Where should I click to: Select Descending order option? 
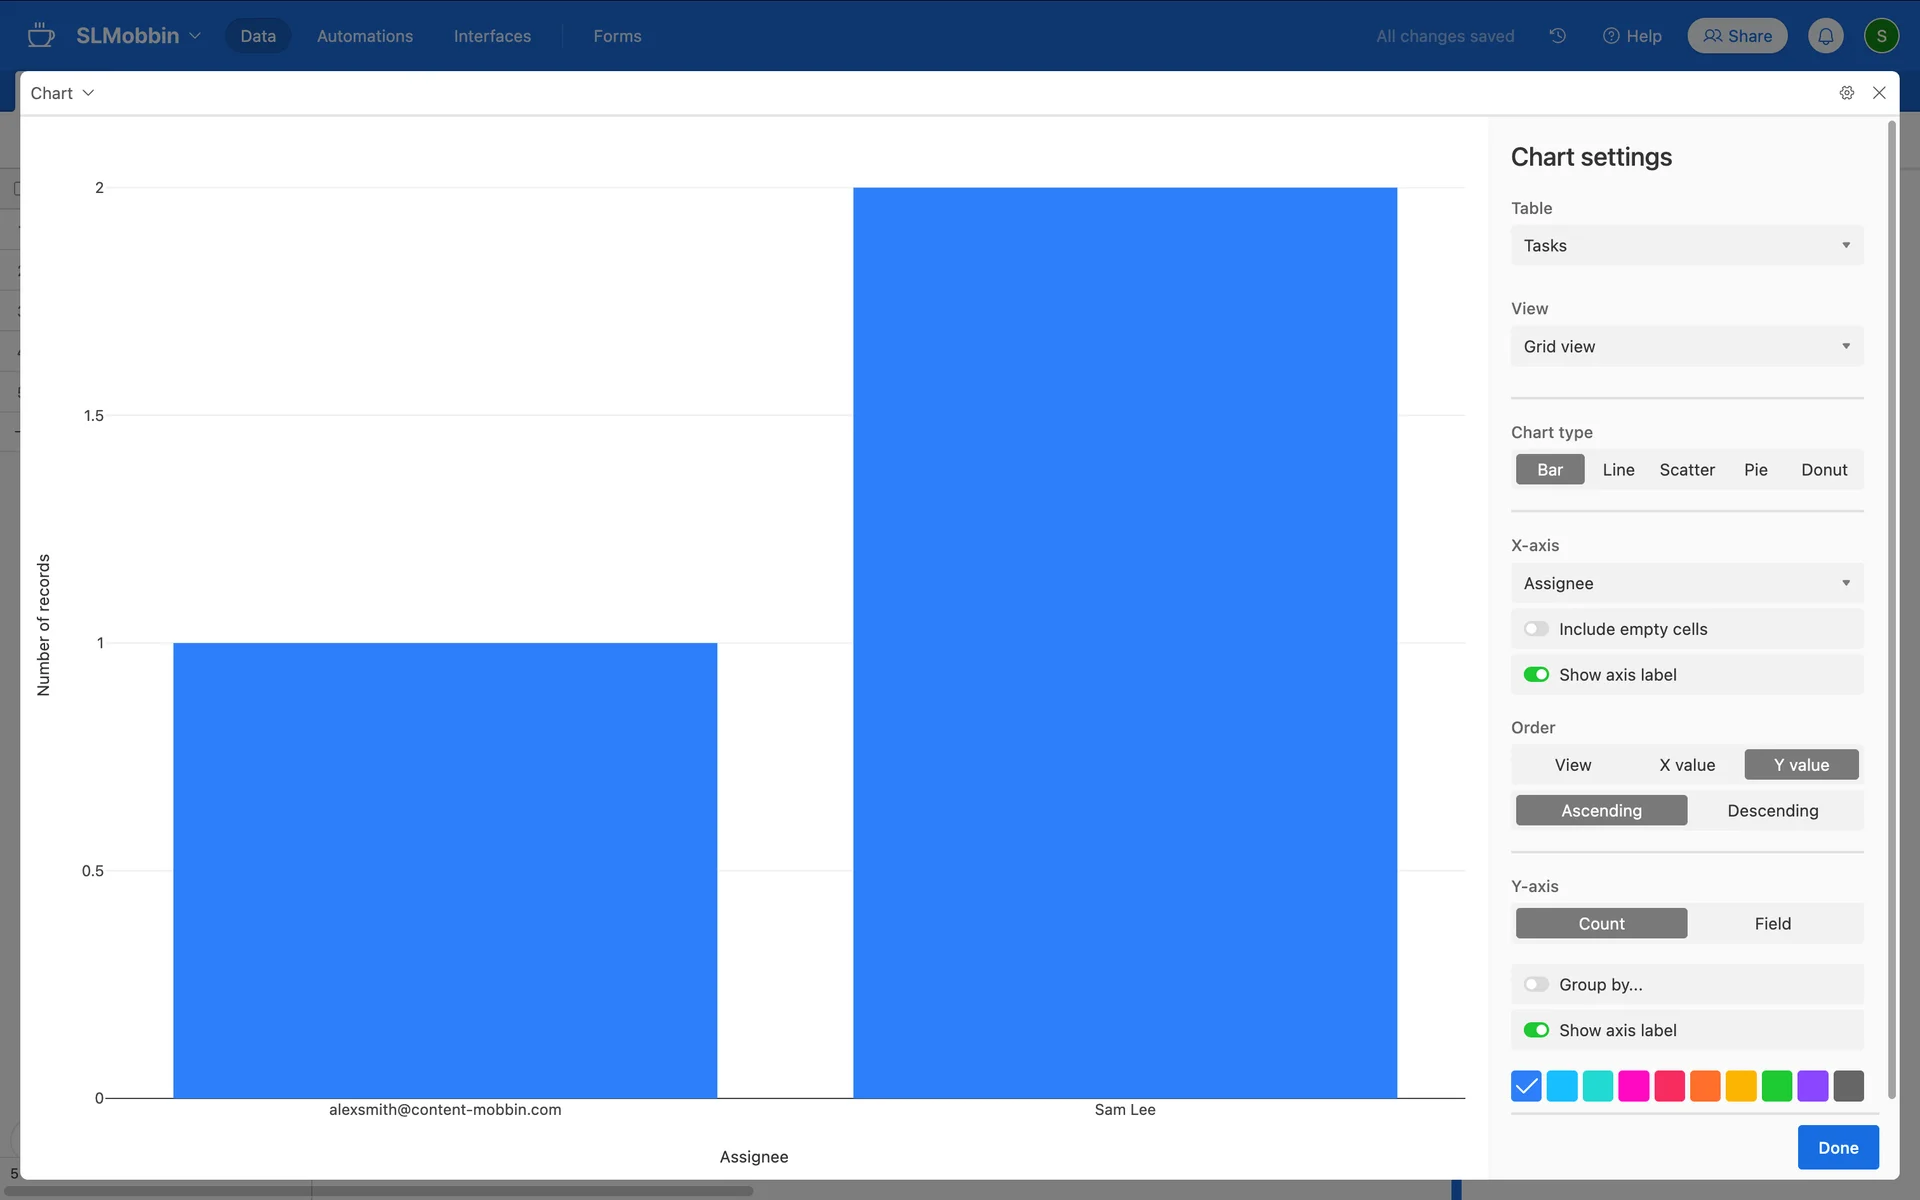pyautogui.click(x=1772, y=811)
